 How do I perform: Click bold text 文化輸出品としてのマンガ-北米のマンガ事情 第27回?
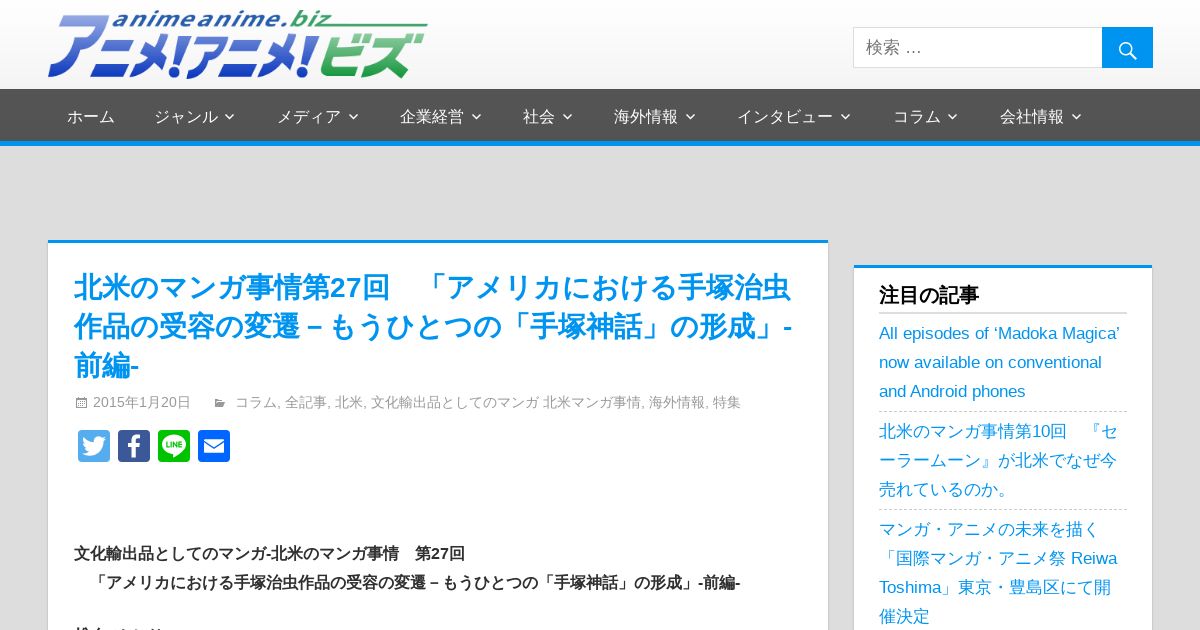[x=270, y=554]
